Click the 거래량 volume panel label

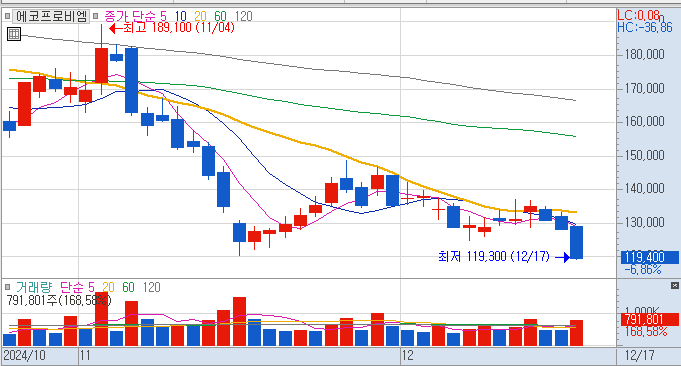(x=34, y=287)
